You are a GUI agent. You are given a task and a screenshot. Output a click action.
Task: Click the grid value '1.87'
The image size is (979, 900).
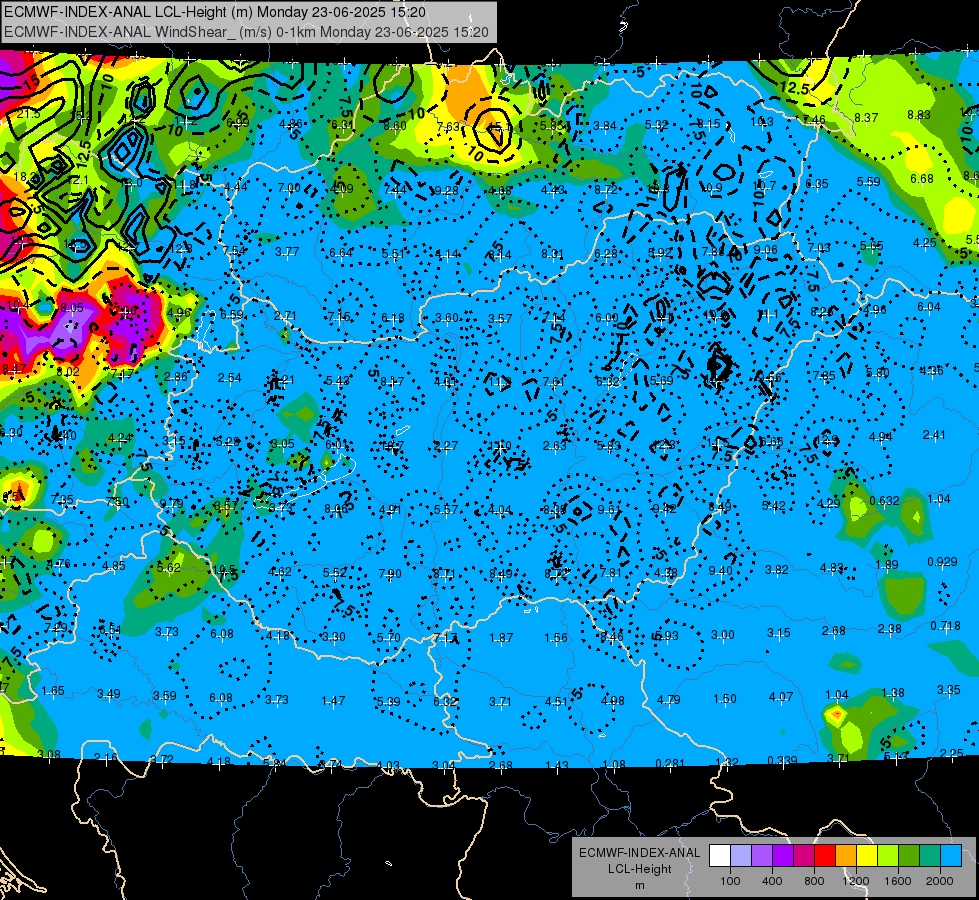pyautogui.click(x=501, y=638)
